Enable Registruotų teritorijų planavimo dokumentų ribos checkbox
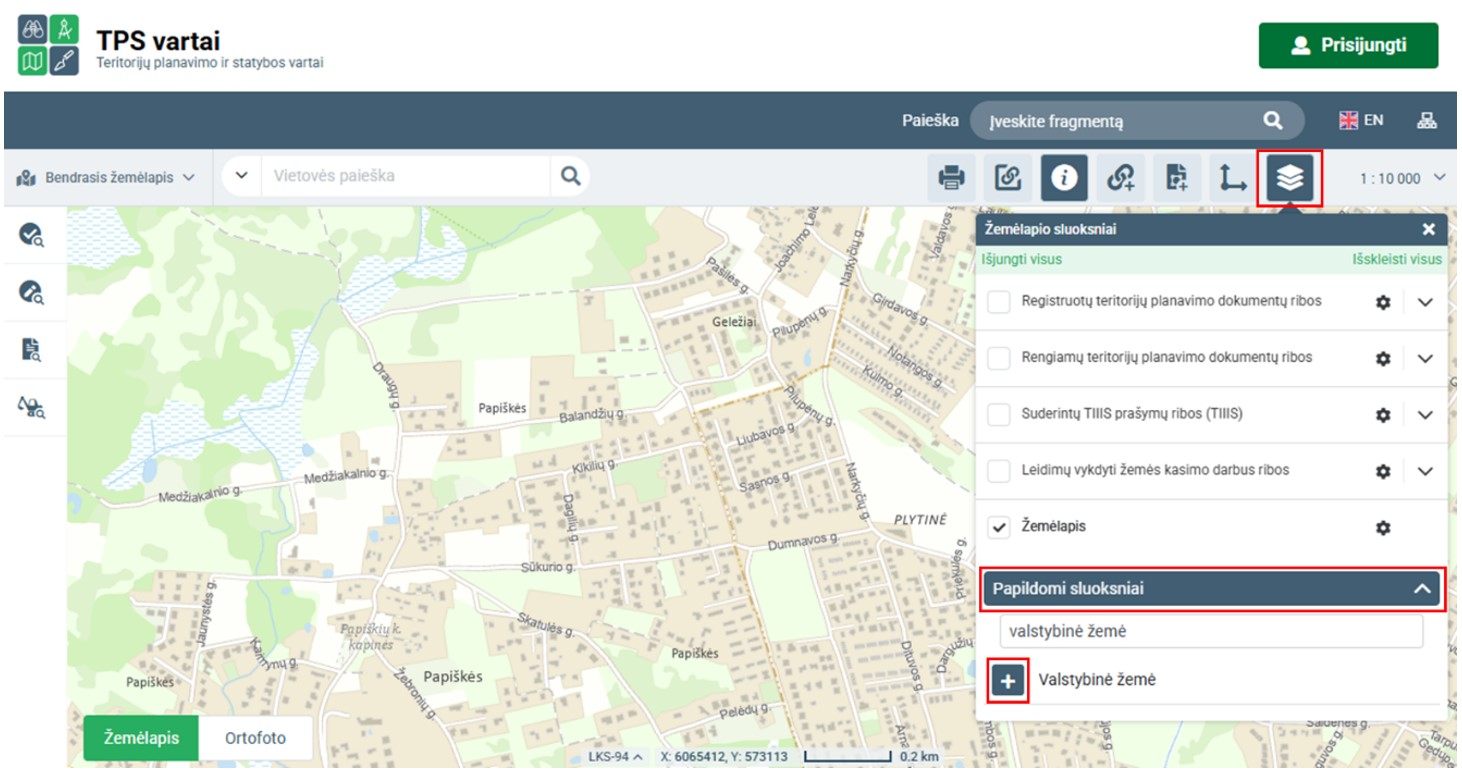 (999, 302)
